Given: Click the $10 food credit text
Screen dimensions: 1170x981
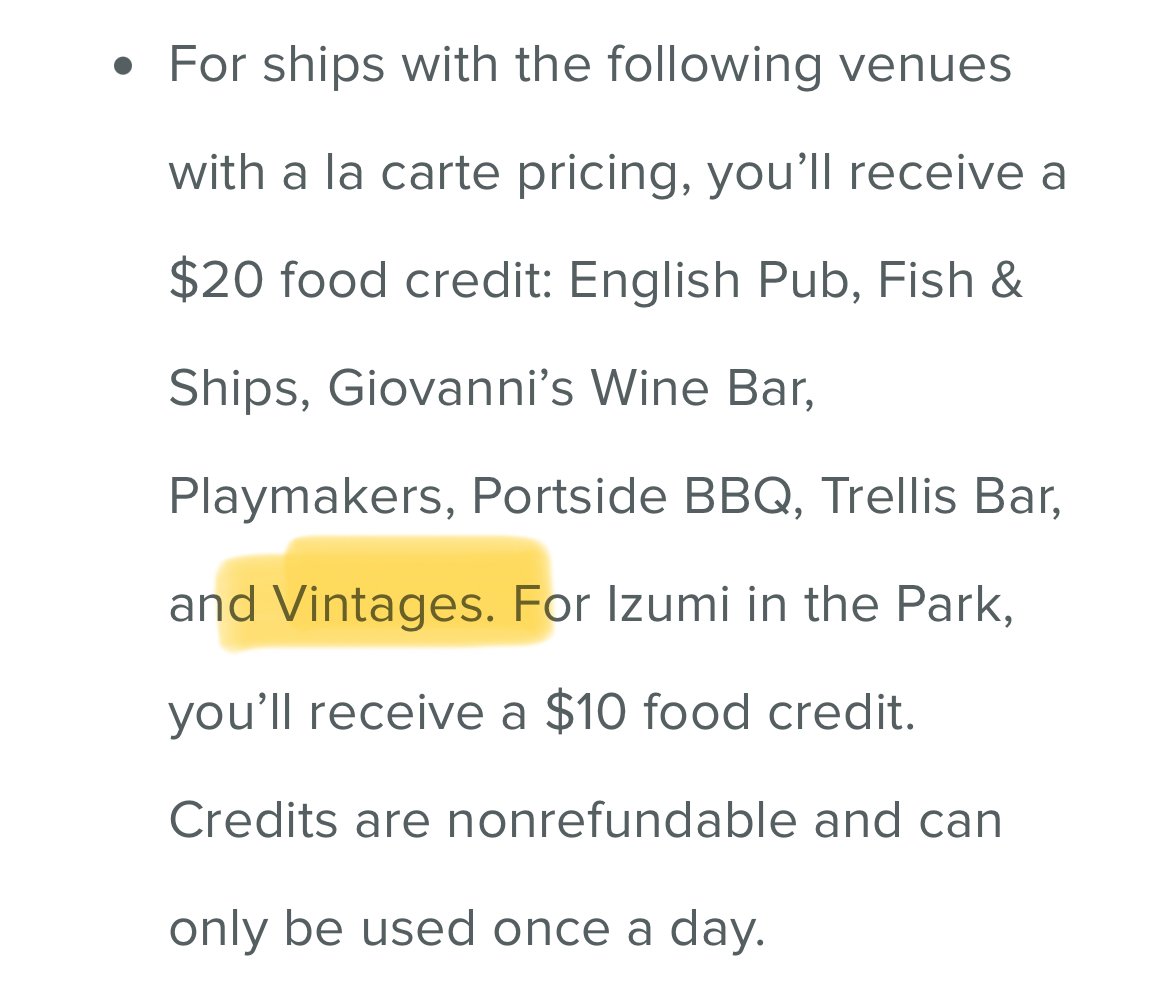Looking at the screenshot, I should click(x=730, y=712).
